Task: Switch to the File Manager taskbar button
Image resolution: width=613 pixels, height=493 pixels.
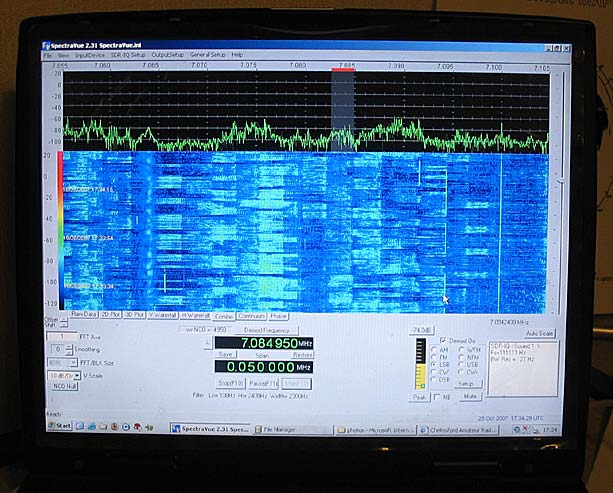Action: pyautogui.click(x=292, y=429)
